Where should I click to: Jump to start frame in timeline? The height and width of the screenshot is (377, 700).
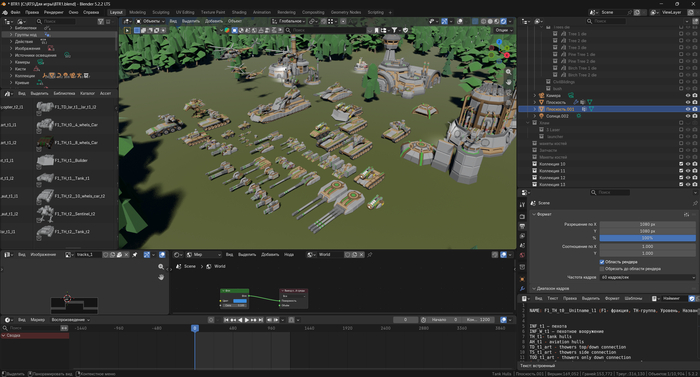[226, 320]
